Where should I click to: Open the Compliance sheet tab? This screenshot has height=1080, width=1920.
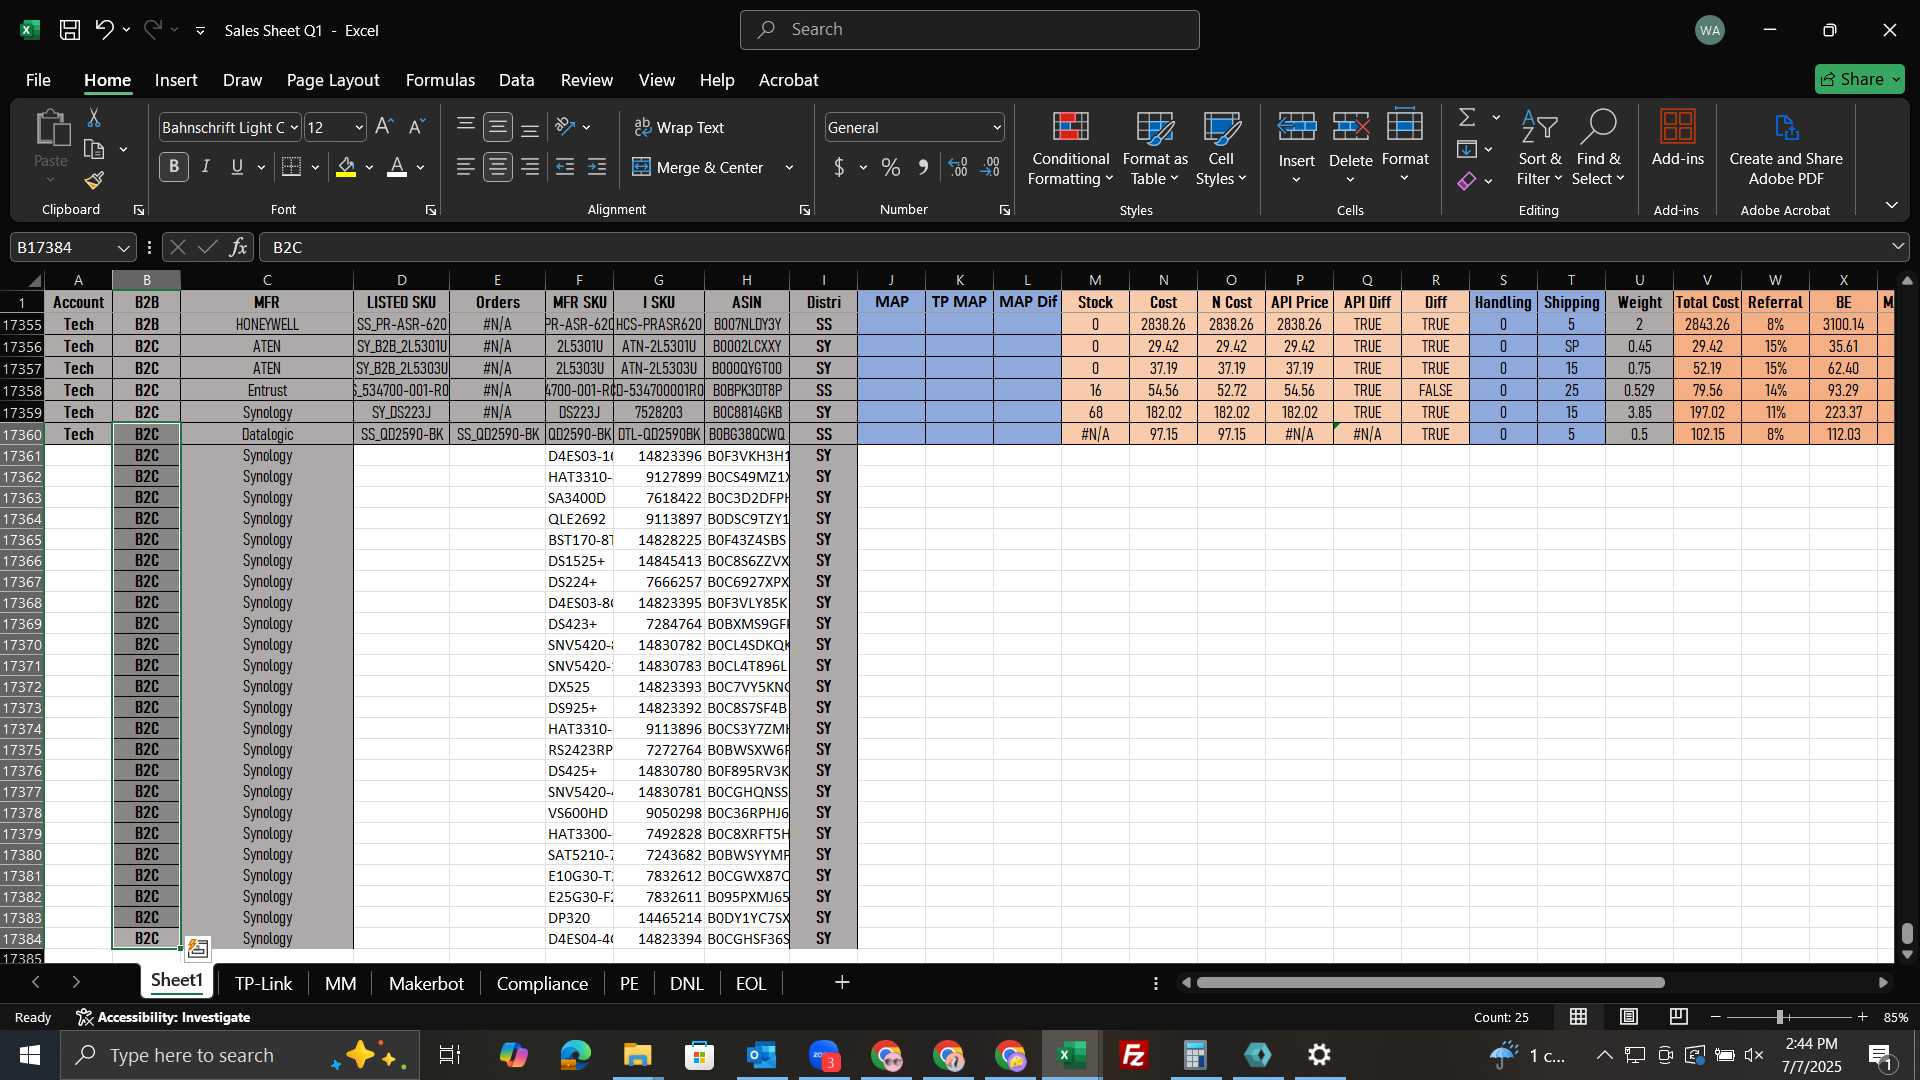click(x=542, y=984)
